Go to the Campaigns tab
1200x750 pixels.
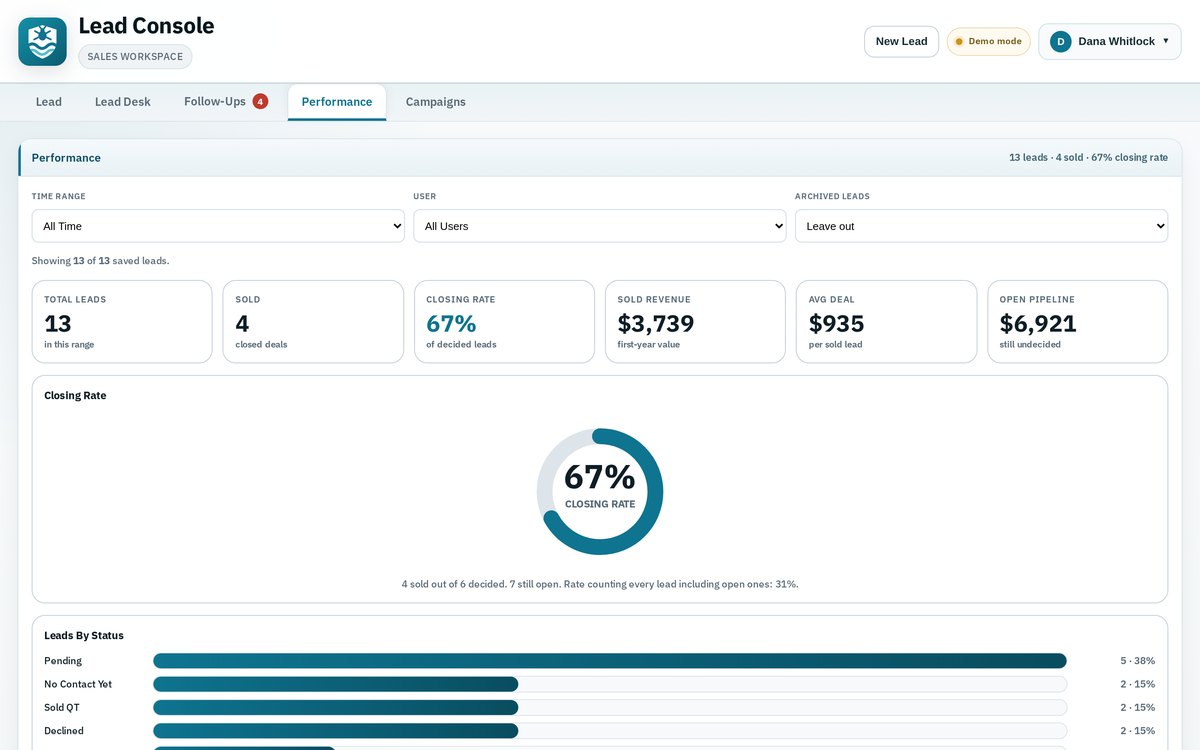[436, 102]
